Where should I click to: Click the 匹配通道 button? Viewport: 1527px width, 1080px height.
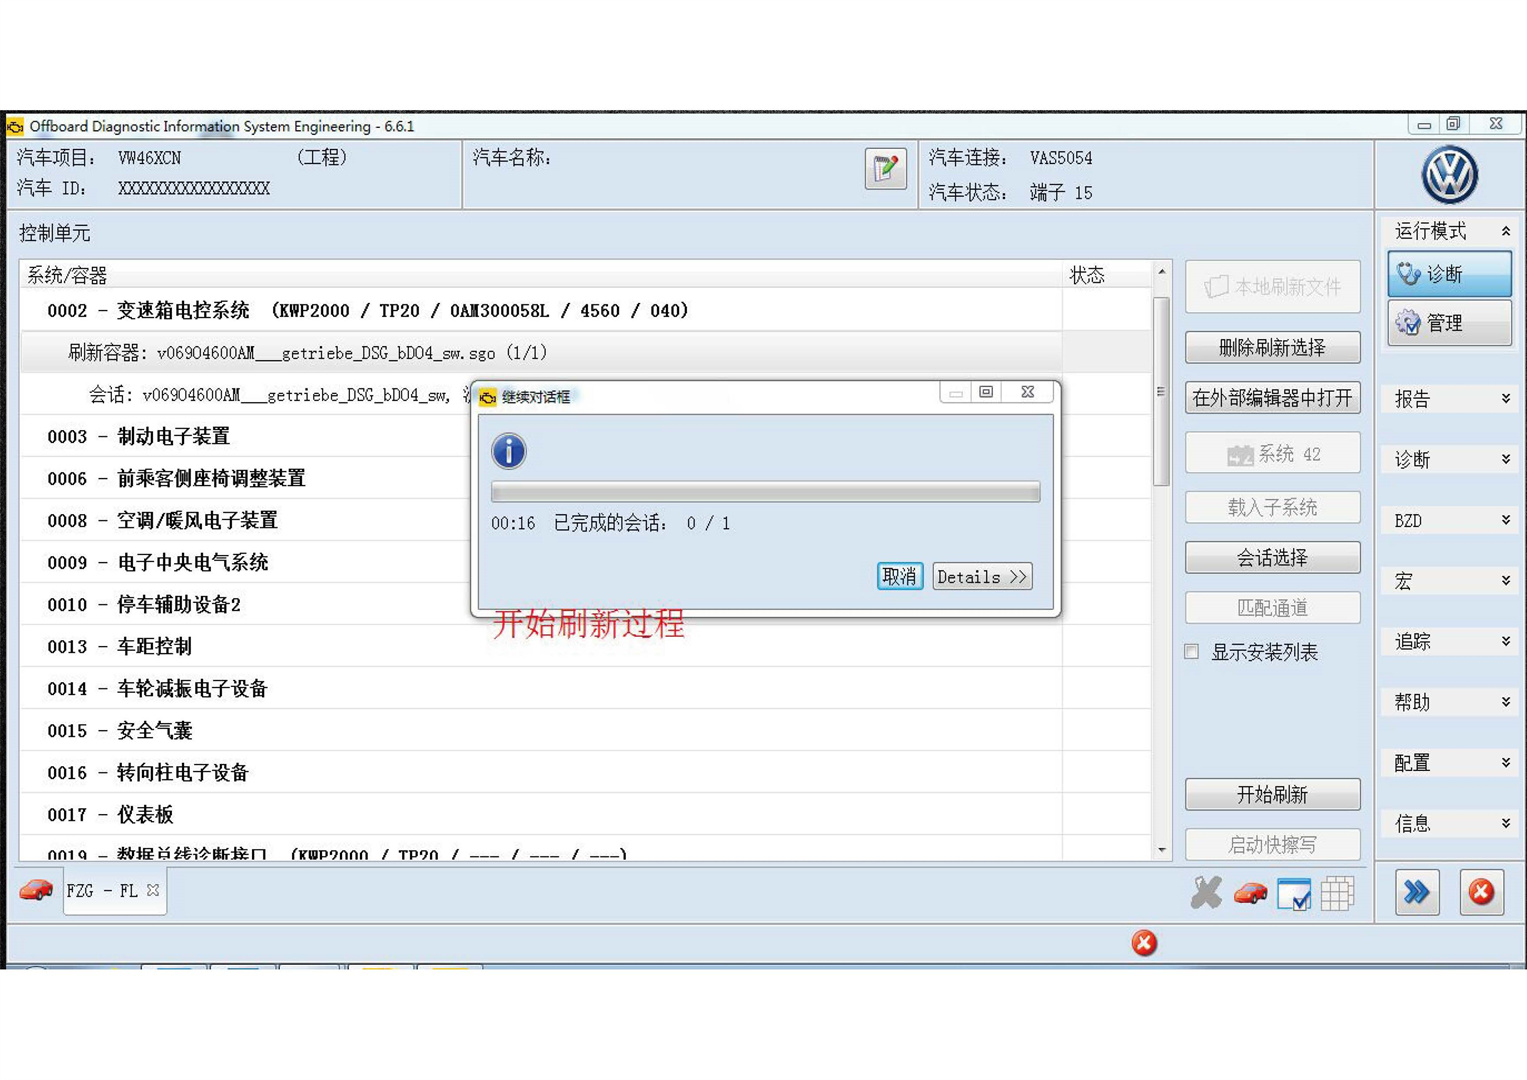pos(1272,607)
